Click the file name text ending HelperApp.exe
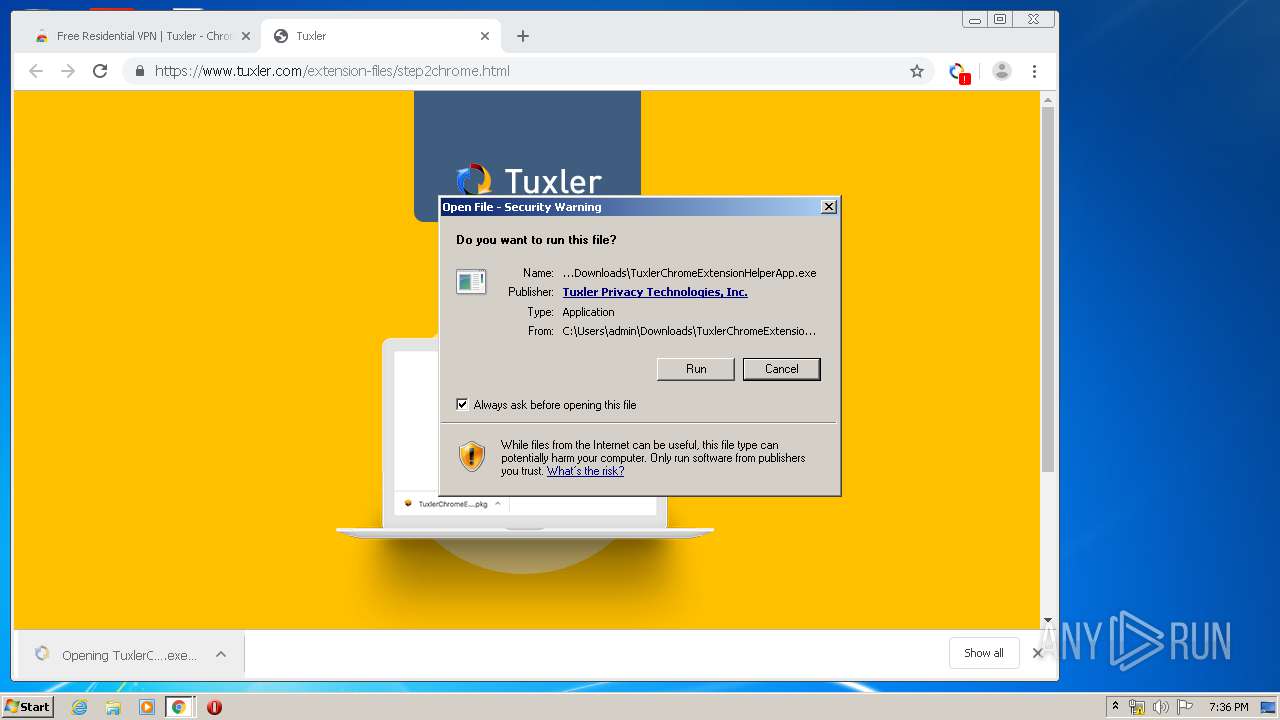 coord(689,273)
